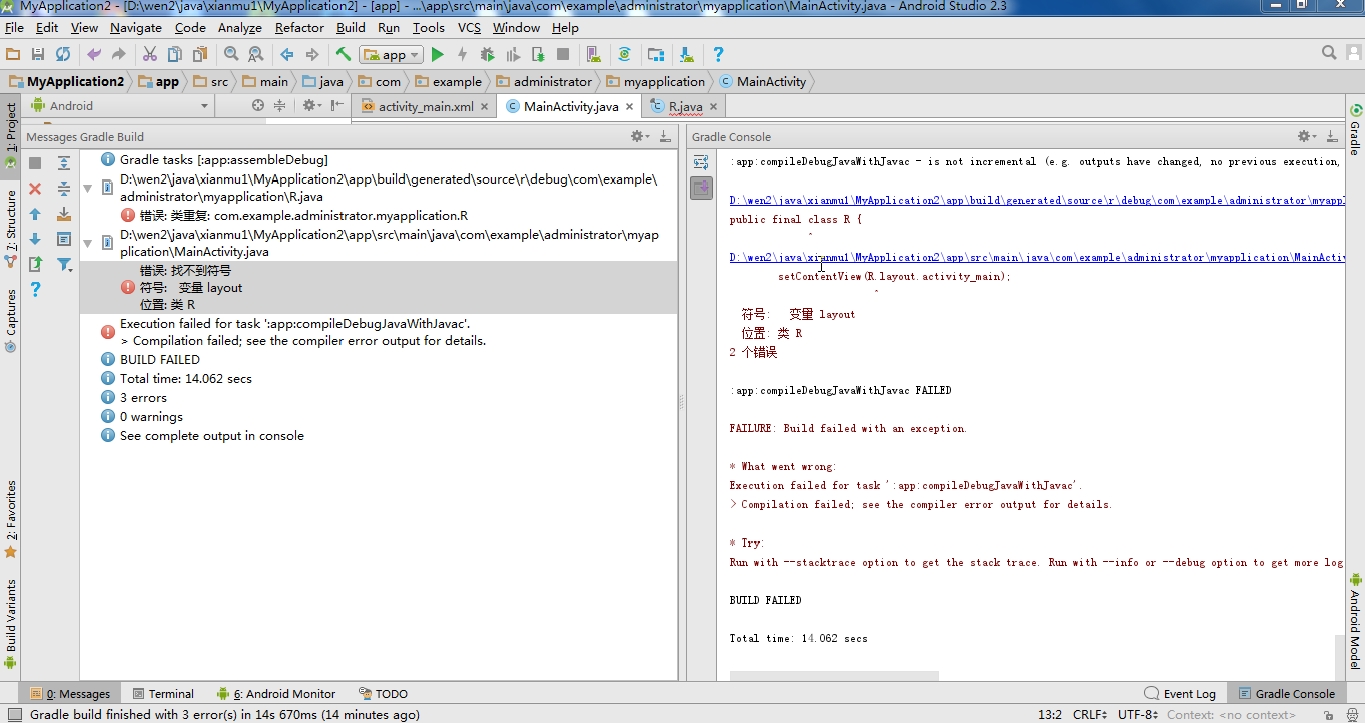
Task: Click the Scroll from Source target icon
Action: point(258,105)
